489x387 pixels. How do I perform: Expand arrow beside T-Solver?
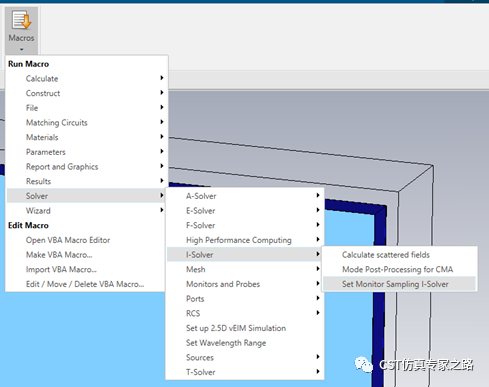click(318, 371)
